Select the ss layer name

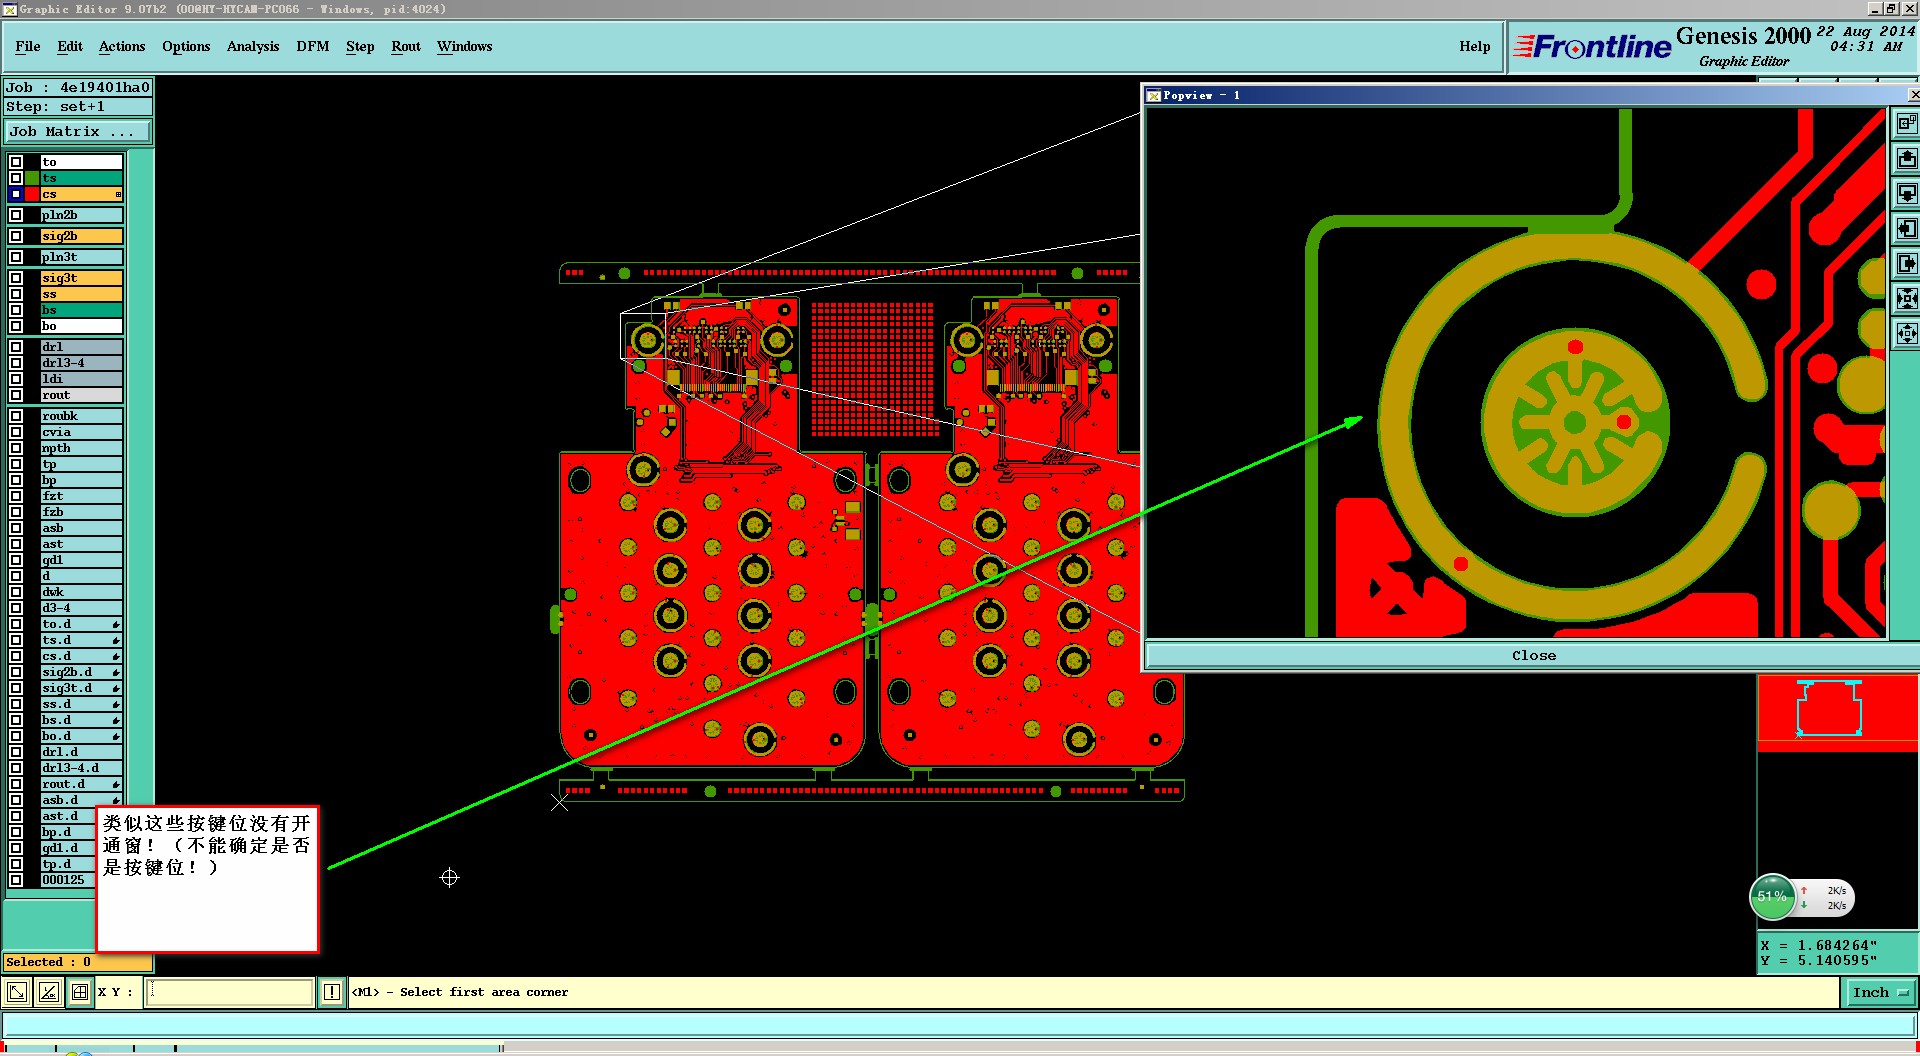tap(81, 294)
